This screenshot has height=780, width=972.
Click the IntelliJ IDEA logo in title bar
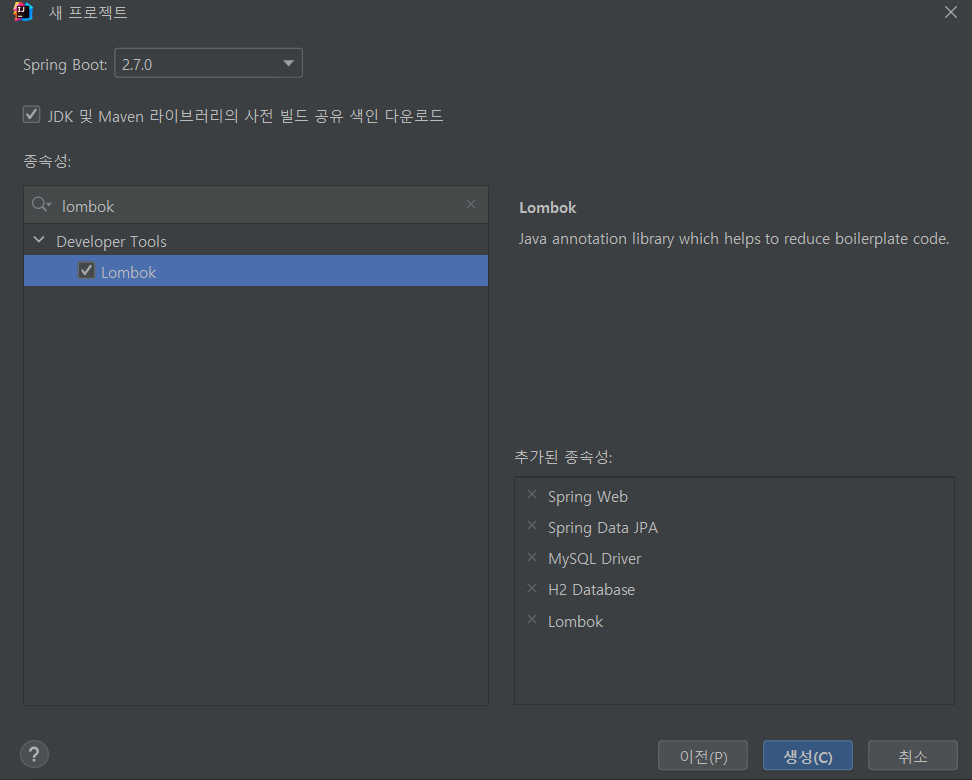(x=23, y=12)
